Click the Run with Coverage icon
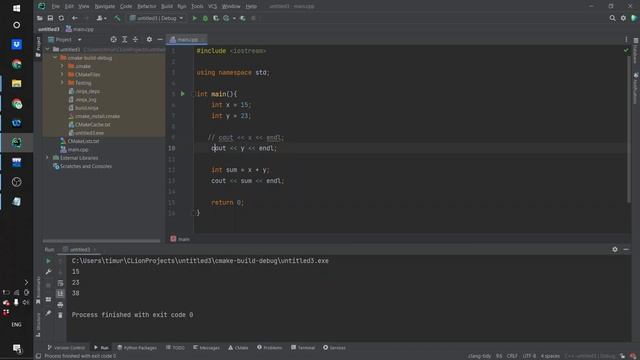This screenshot has width=640, height=360. (216, 18)
